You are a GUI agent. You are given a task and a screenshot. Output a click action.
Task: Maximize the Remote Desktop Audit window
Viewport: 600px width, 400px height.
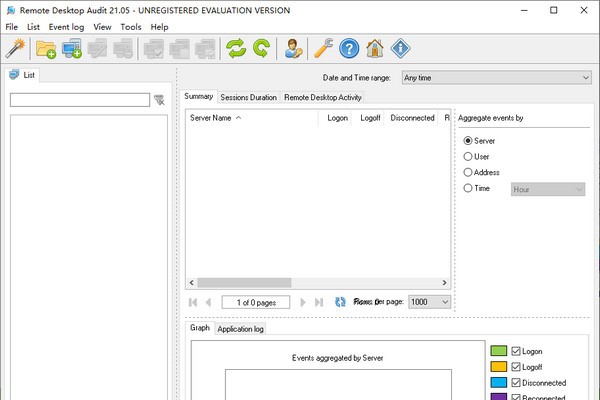[x=553, y=10]
